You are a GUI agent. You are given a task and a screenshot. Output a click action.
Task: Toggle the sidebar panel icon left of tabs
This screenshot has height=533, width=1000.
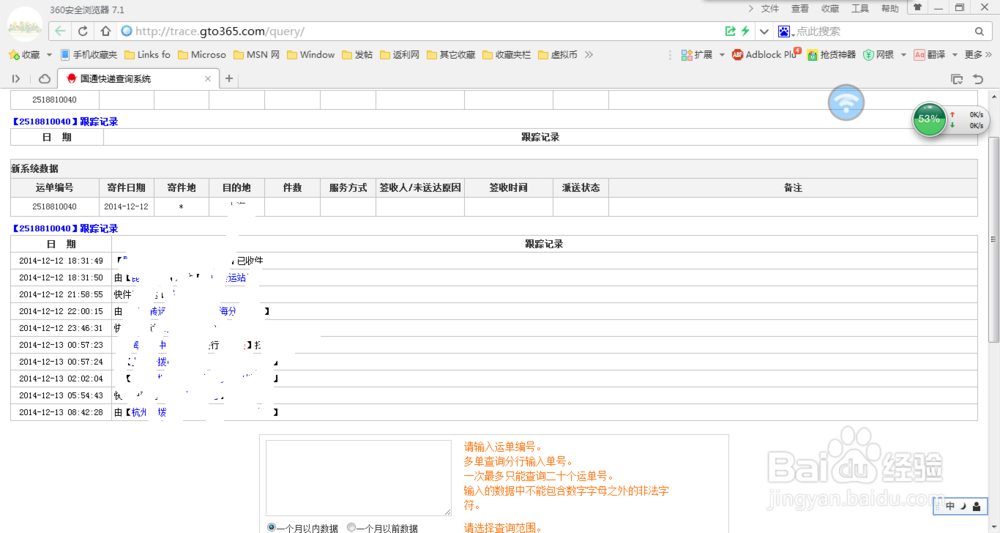point(16,79)
